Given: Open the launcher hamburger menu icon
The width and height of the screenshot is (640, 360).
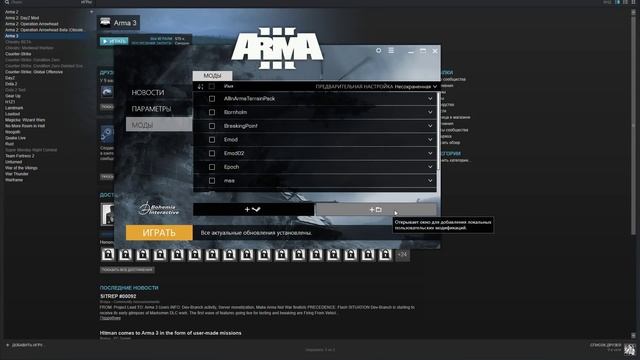Looking at the screenshot, I should coord(391,51).
